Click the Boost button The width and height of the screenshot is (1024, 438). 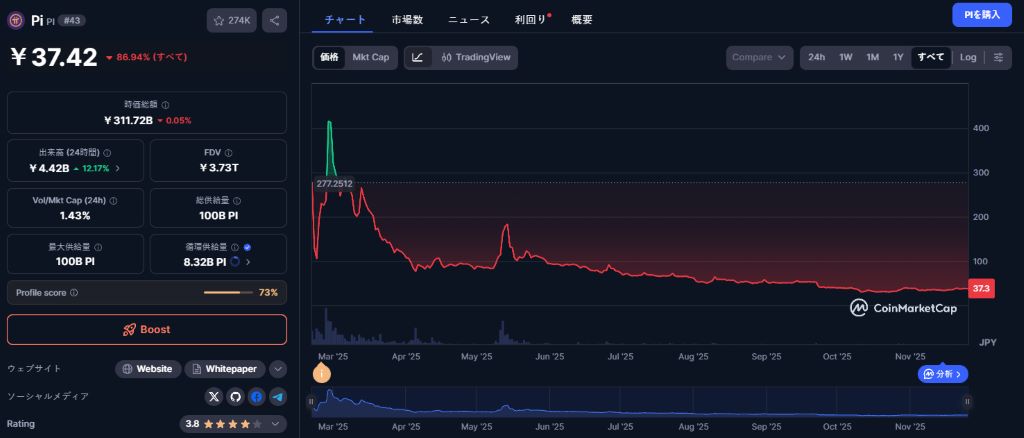click(147, 330)
